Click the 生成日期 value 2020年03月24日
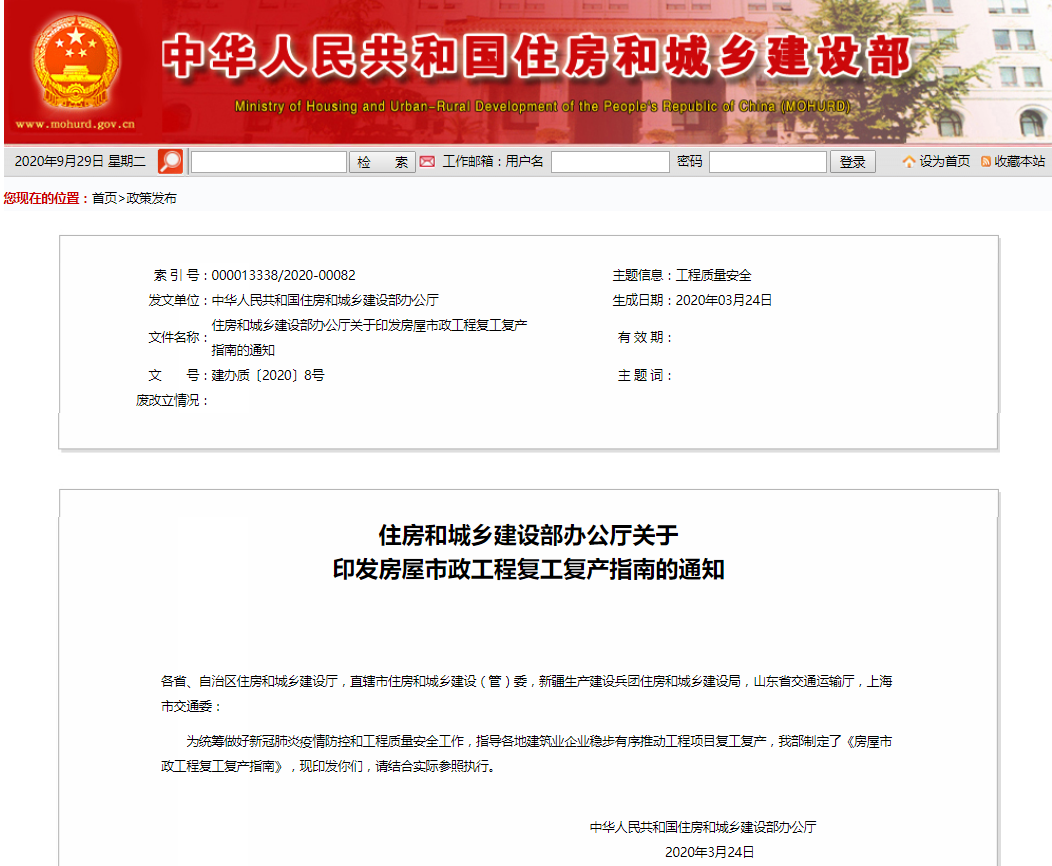Image resolution: width=1052 pixels, height=866 pixels. [x=723, y=300]
